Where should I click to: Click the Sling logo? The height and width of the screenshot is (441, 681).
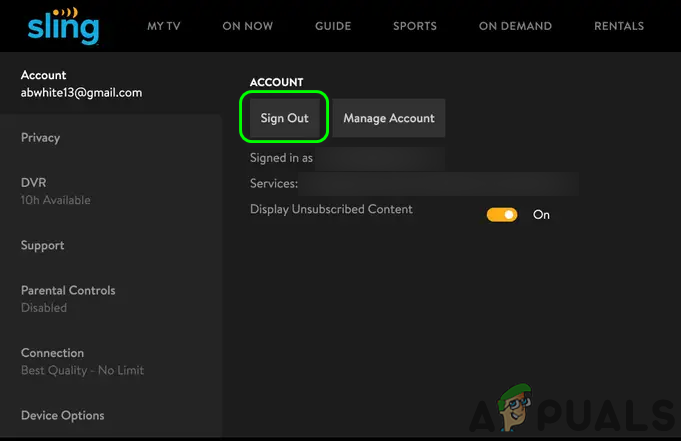[63, 25]
